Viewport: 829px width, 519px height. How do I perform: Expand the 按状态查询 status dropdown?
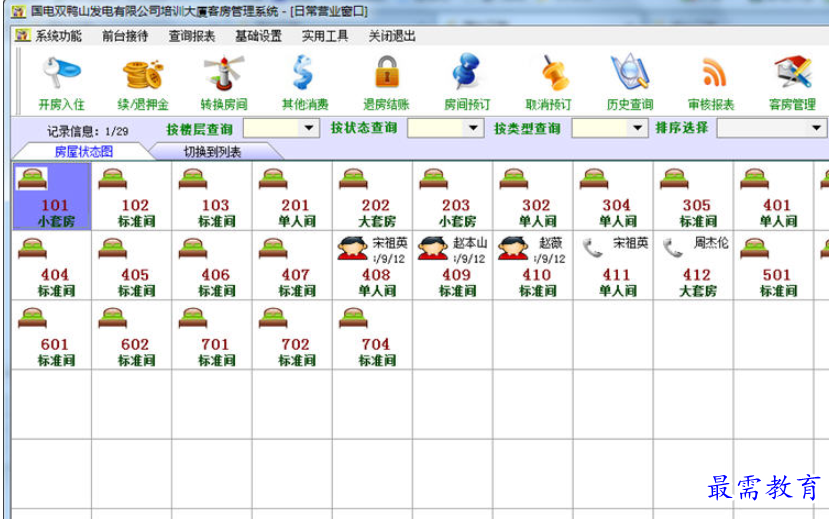pyautogui.click(x=473, y=128)
